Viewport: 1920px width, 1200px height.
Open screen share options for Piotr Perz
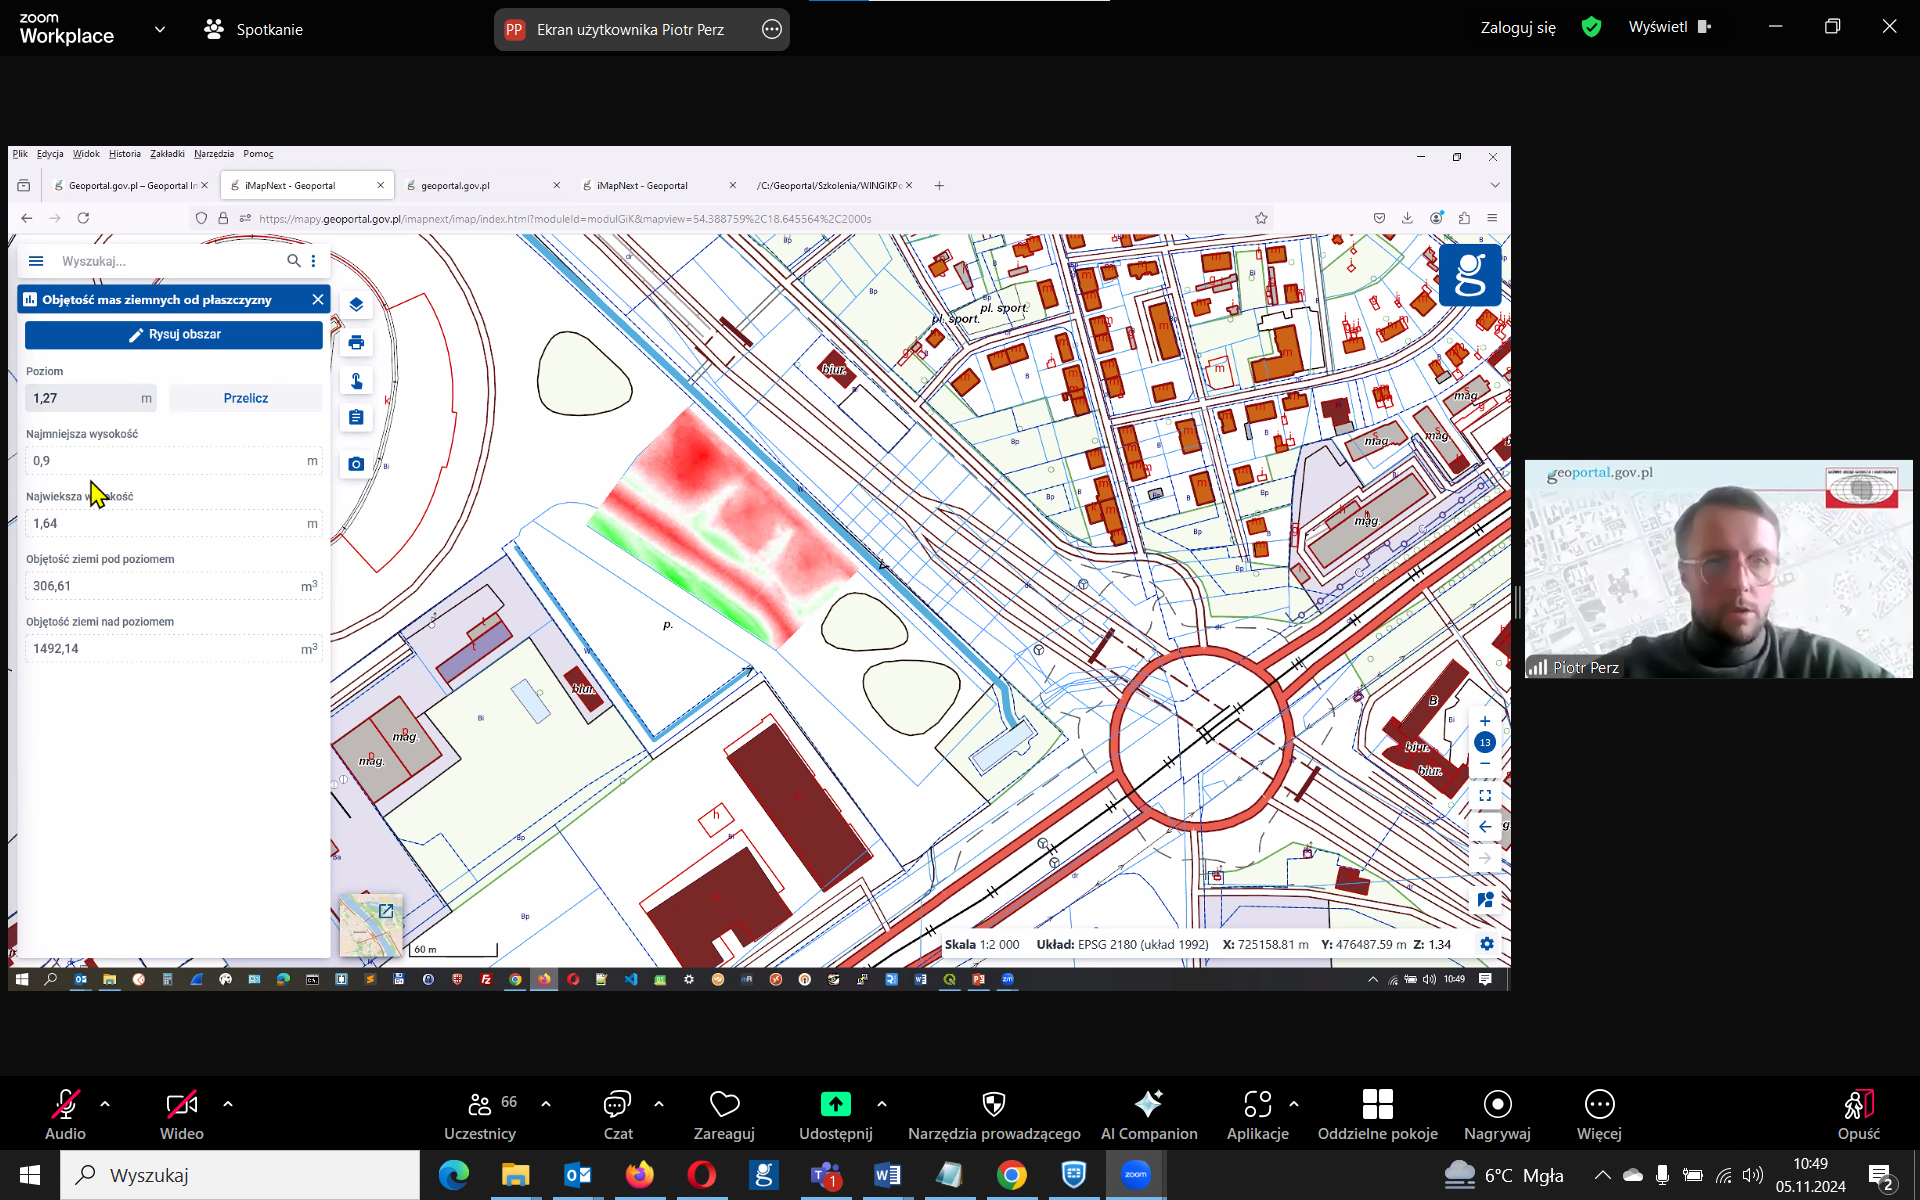pyautogui.click(x=772, y=29)
